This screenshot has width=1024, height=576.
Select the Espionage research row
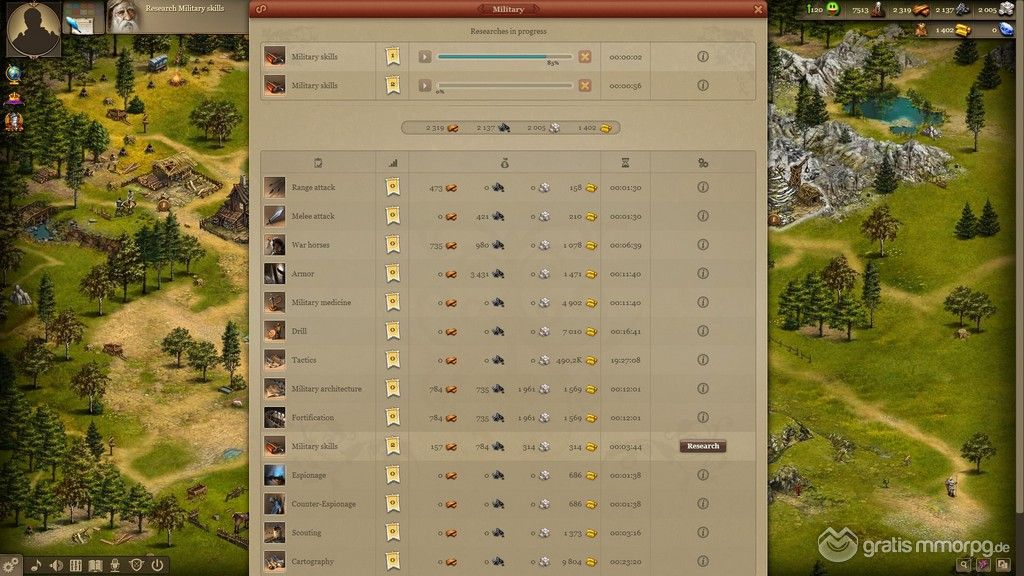508,475
